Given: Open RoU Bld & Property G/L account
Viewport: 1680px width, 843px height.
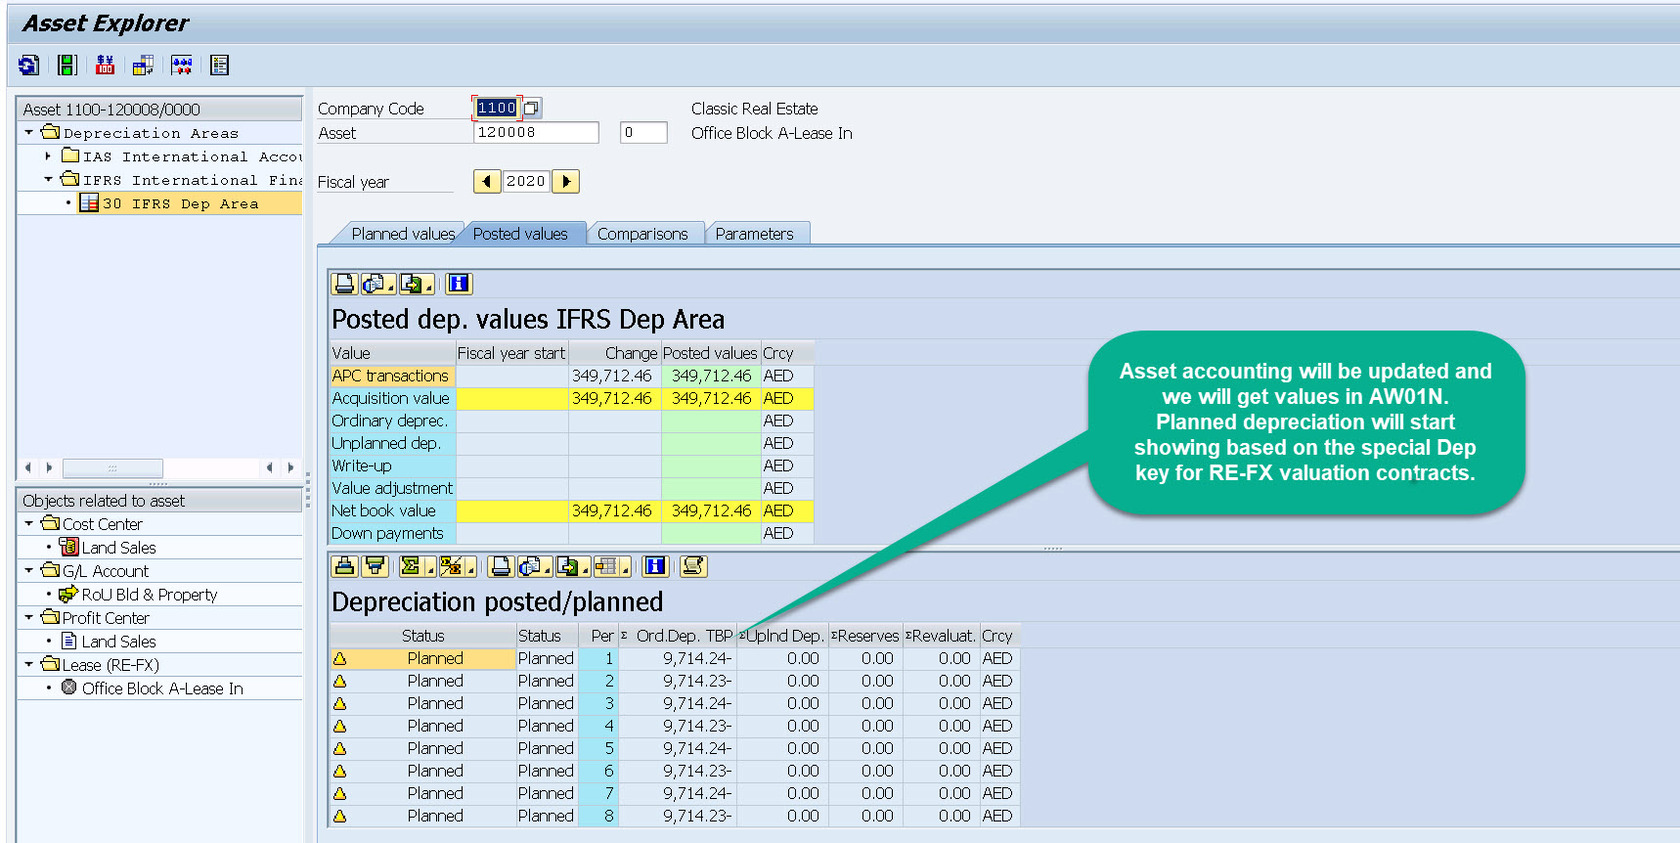Looking at the screenshot, I should 149,594.
